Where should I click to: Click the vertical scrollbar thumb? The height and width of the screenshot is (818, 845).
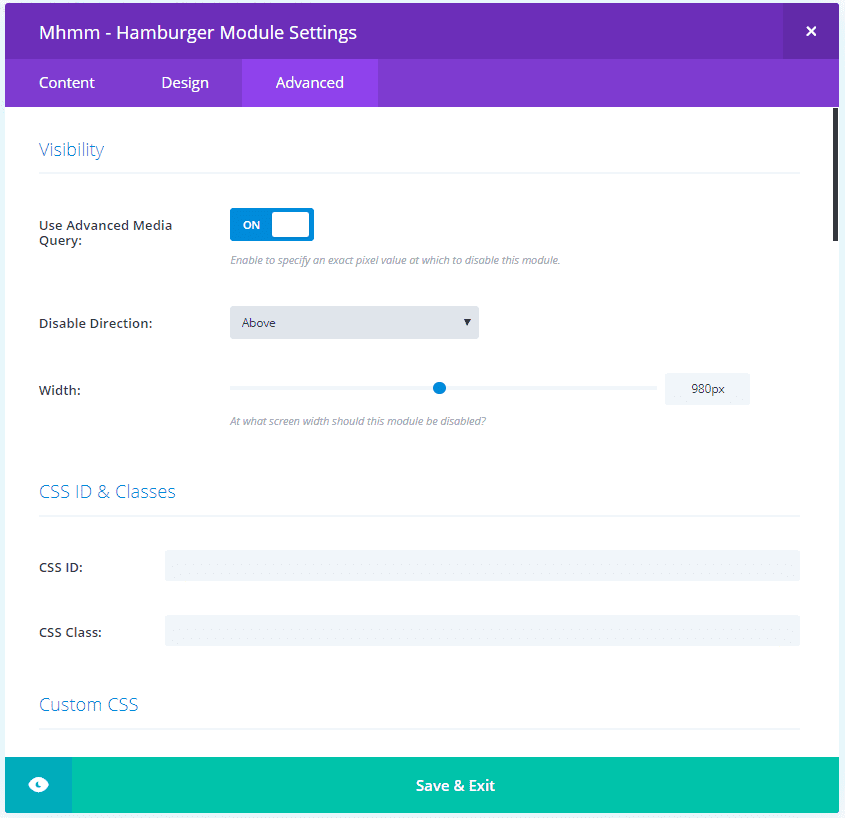click(835, 175)
